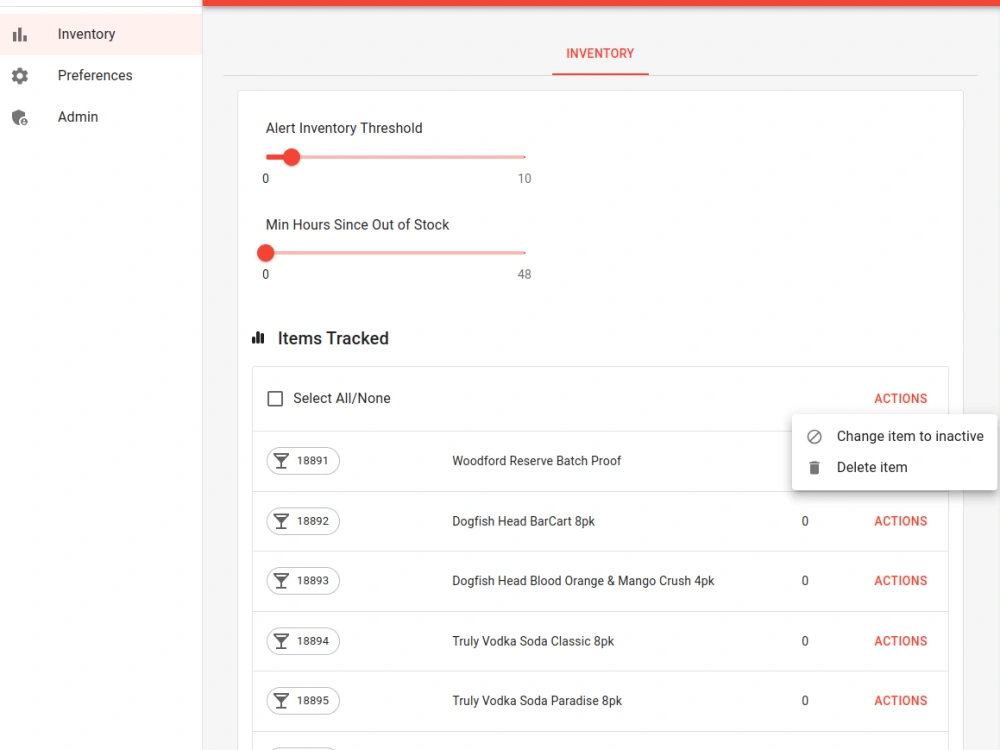The height and width of the screenshot is (750, 1000).
Task: Open ACTIONS for Truly Vodka Soda Paradise 8pk
Action: coord(901,700)
